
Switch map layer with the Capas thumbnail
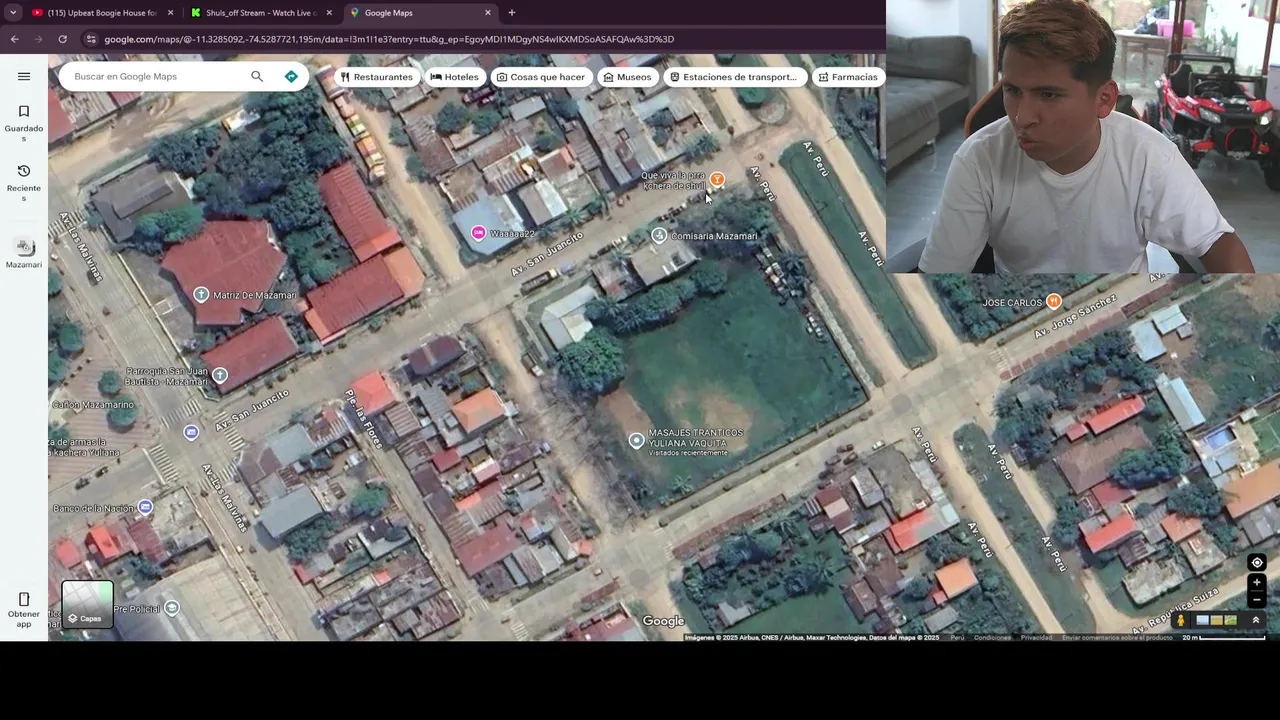(x=88, y=605)
